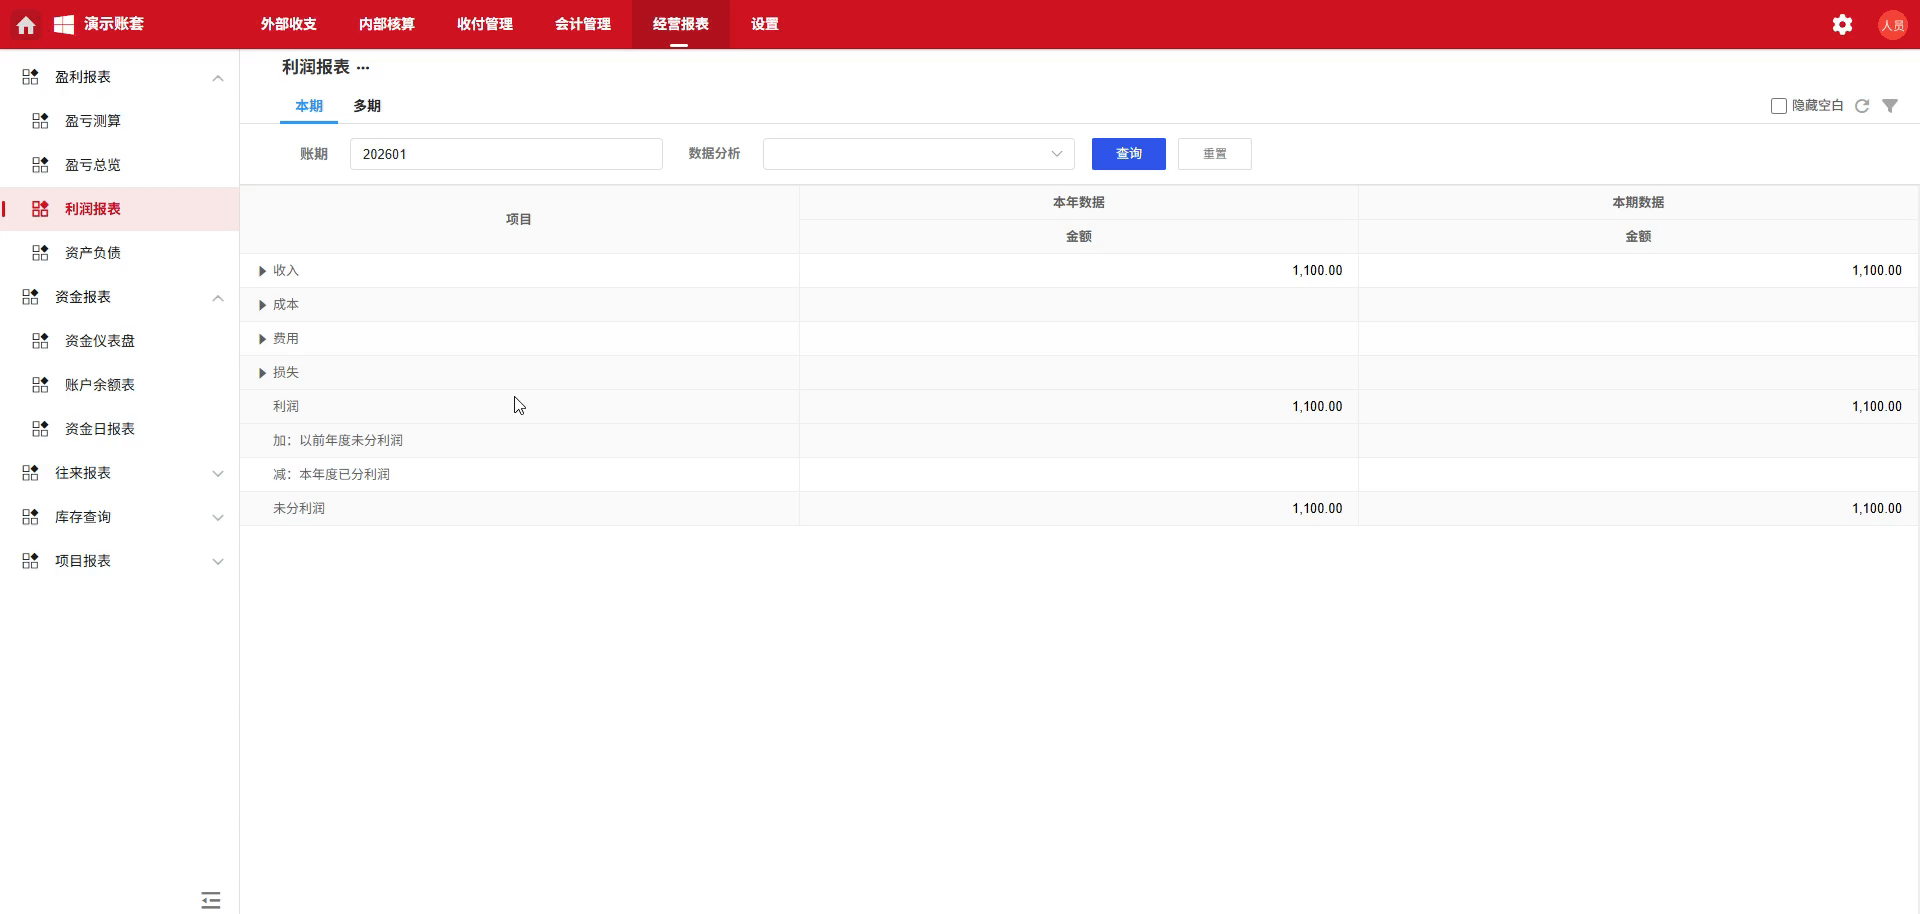Open 资金仪表盘 in the sidebar
Viewport: 1920px width, 914px height.
tap(100, 341)
